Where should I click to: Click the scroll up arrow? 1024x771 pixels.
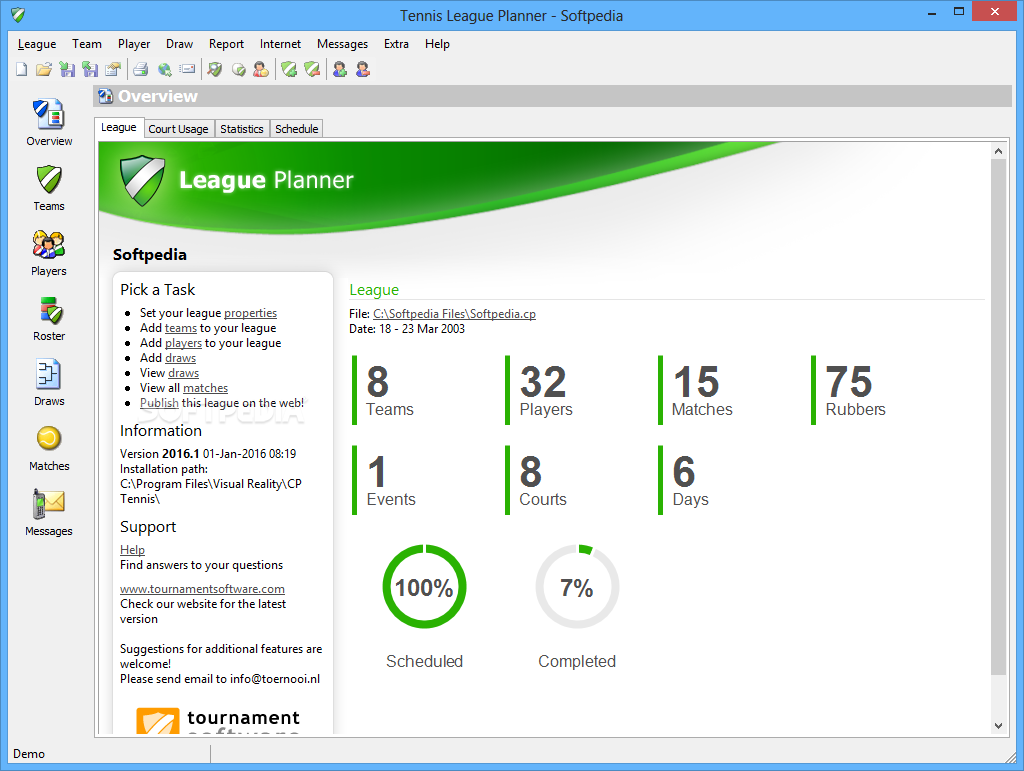pyautogui.click(x=998, y=151)
